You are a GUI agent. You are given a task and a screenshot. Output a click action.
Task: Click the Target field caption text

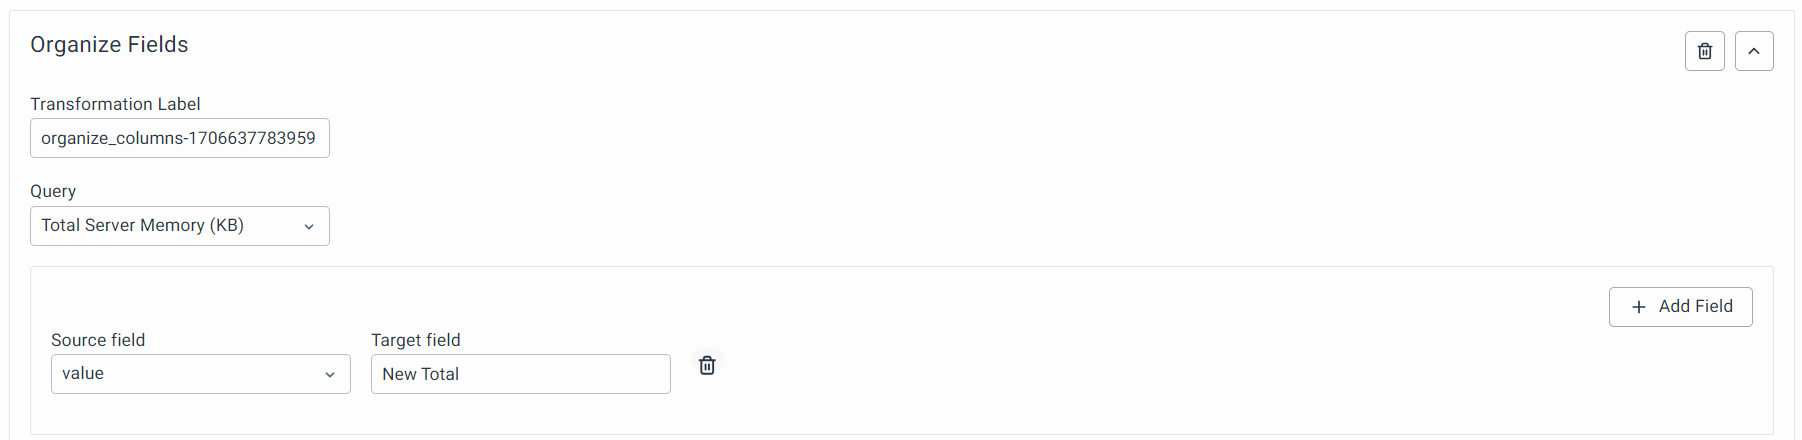point(416,340)
